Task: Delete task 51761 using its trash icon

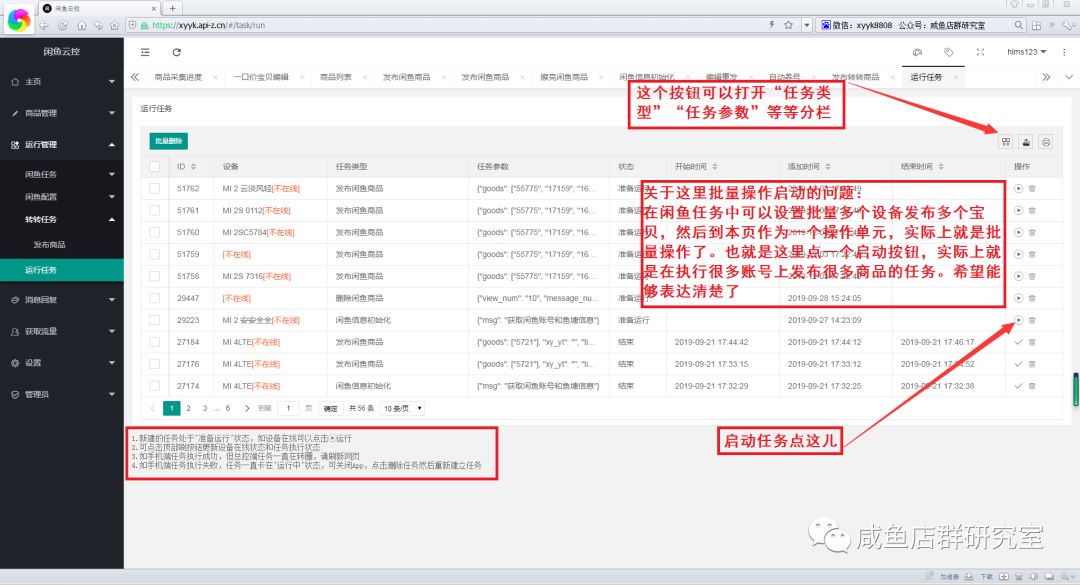Action: (x=1032, y=210)
